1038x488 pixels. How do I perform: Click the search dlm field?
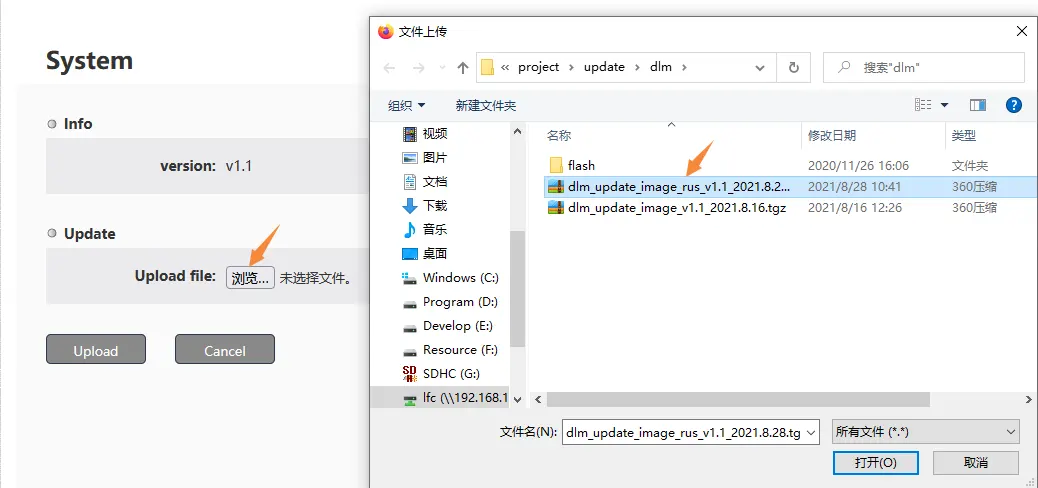(923, 68)
